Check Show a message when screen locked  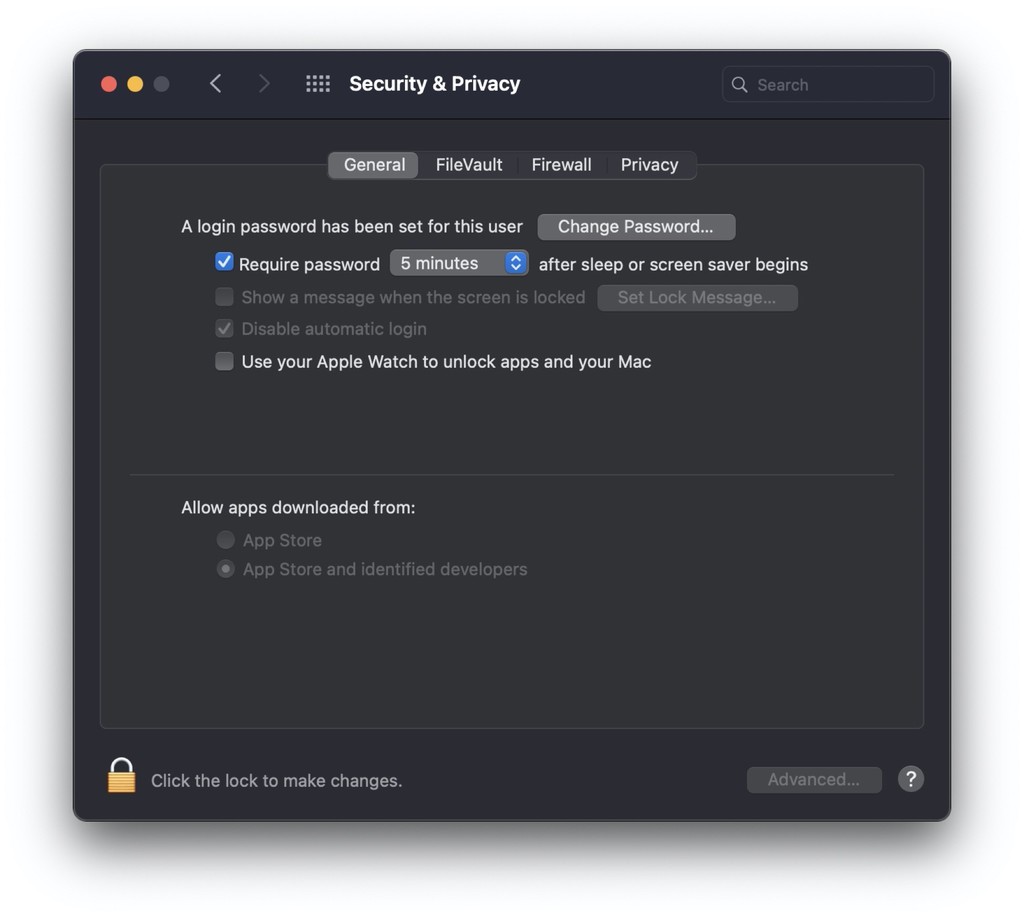click(x=224, y=297)
